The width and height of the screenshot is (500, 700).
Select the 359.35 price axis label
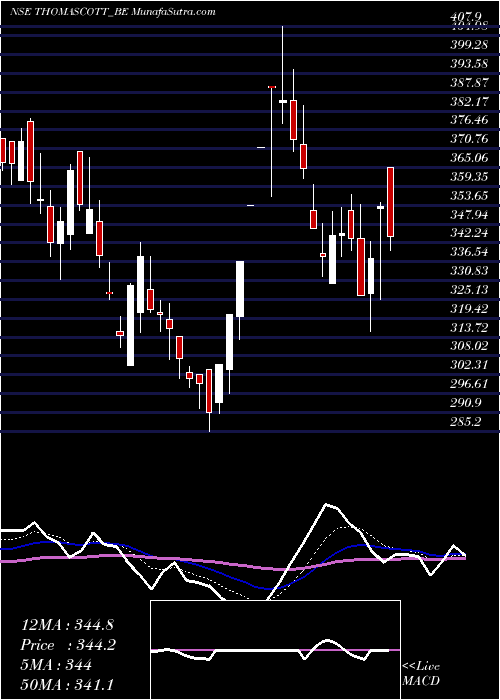click(469, 177)
